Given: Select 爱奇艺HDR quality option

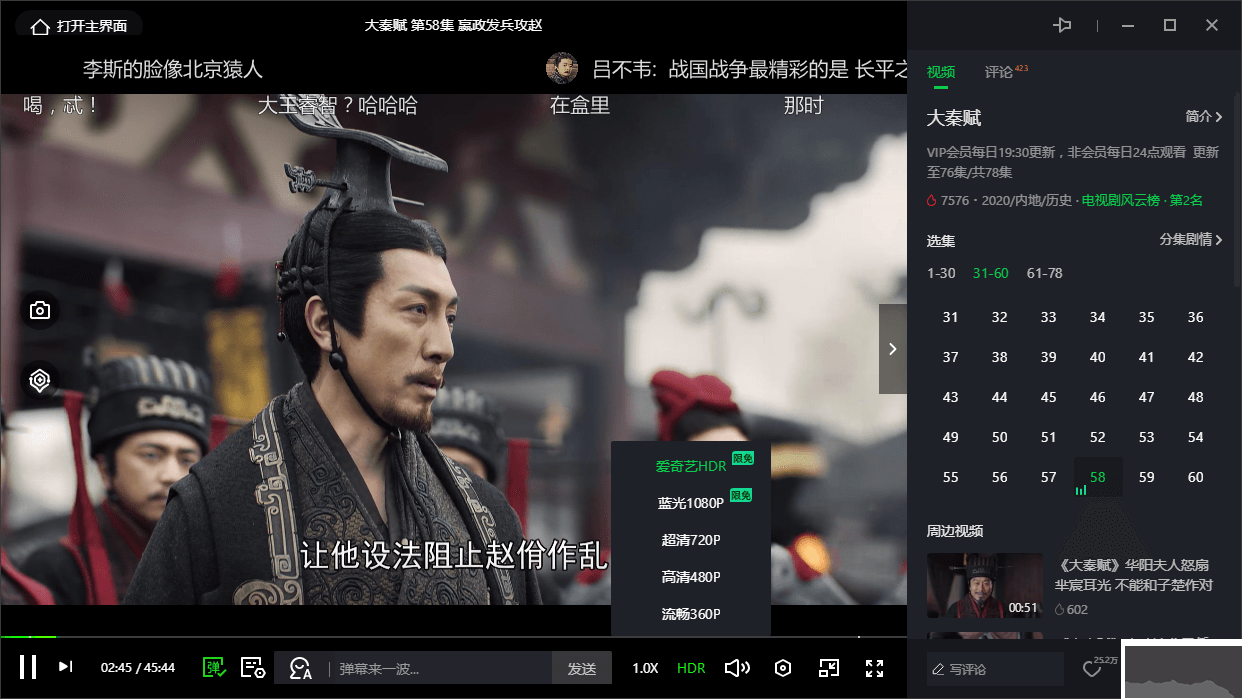Looking at the screenshot, I should pos(691,466).
